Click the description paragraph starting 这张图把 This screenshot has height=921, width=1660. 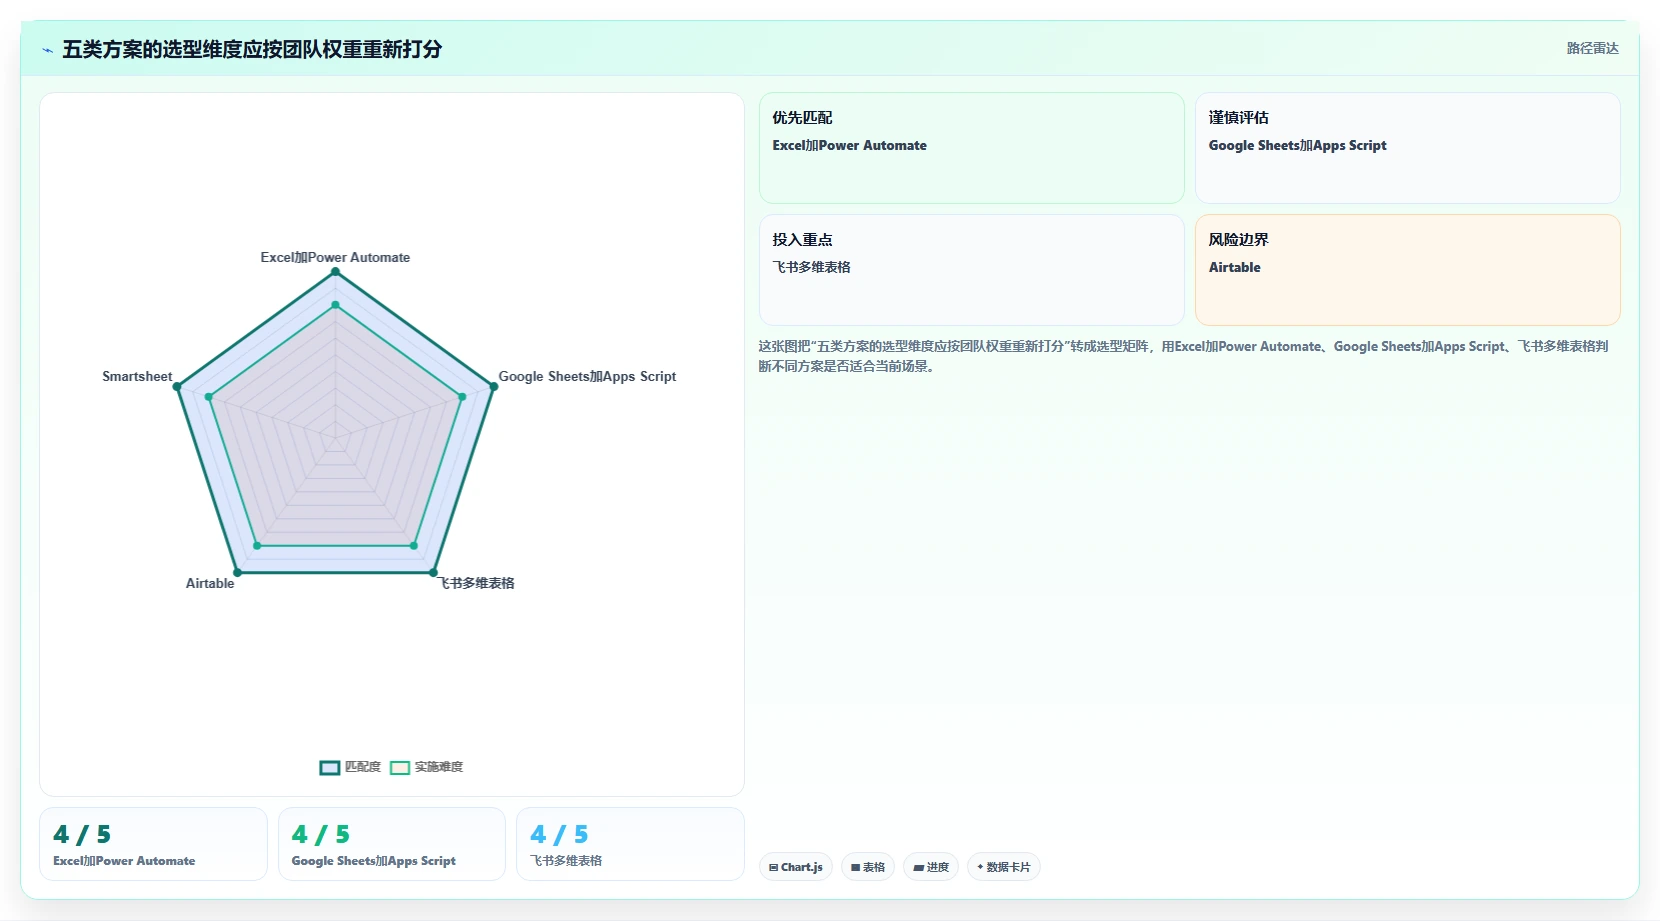[x=1183, y=356]
